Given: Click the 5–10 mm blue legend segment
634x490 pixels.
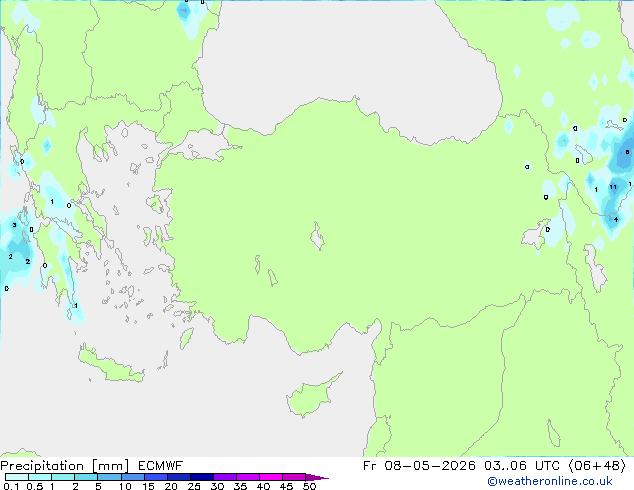Looking at the screenshot, I should pyautogui.click(x=109, y=477).
